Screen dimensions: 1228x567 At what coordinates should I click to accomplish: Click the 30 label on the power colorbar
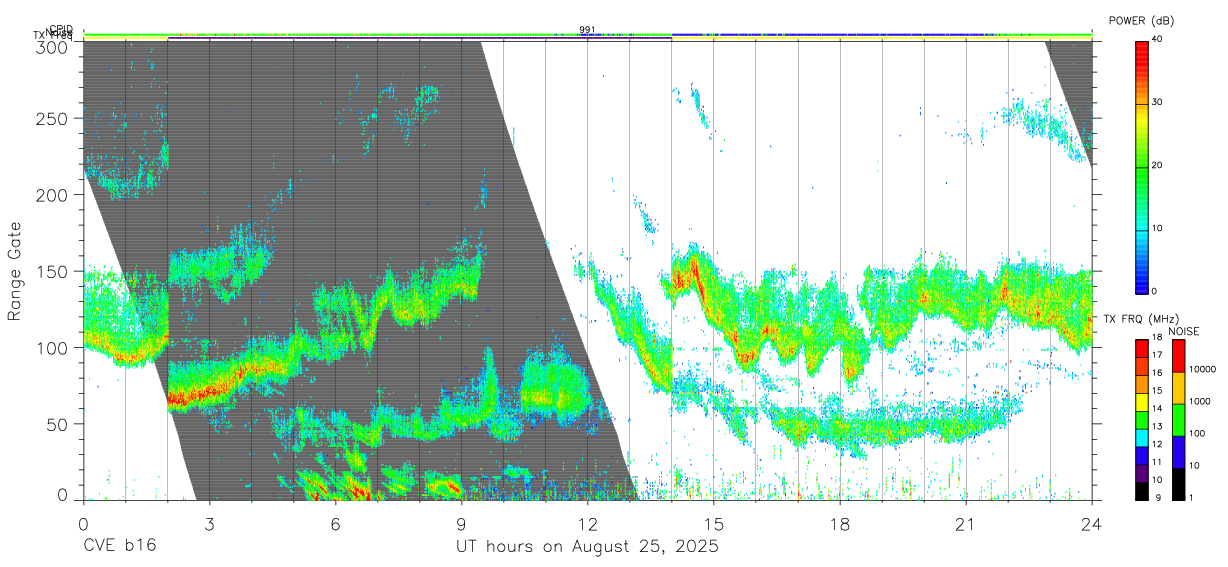pos(1158,102)
